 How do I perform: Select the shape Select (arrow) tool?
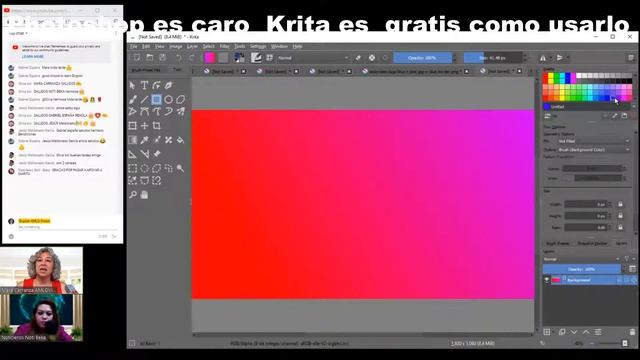132,85
